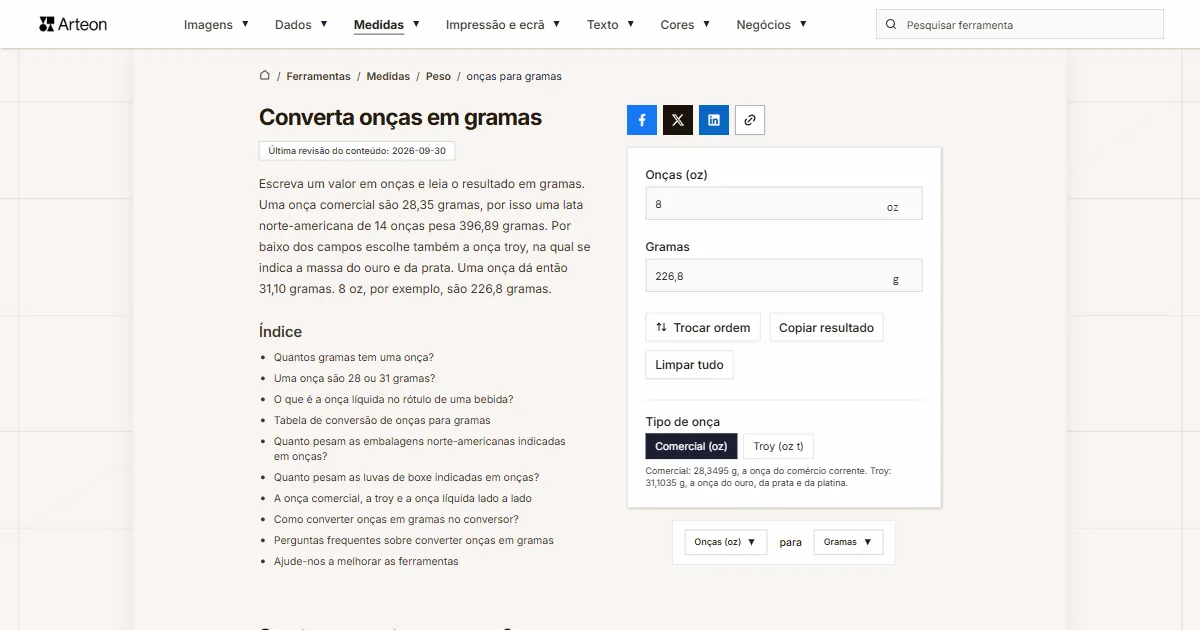Share the page on Facebook
Viewport: 1200px width, 630px height.
coord(642,120)
